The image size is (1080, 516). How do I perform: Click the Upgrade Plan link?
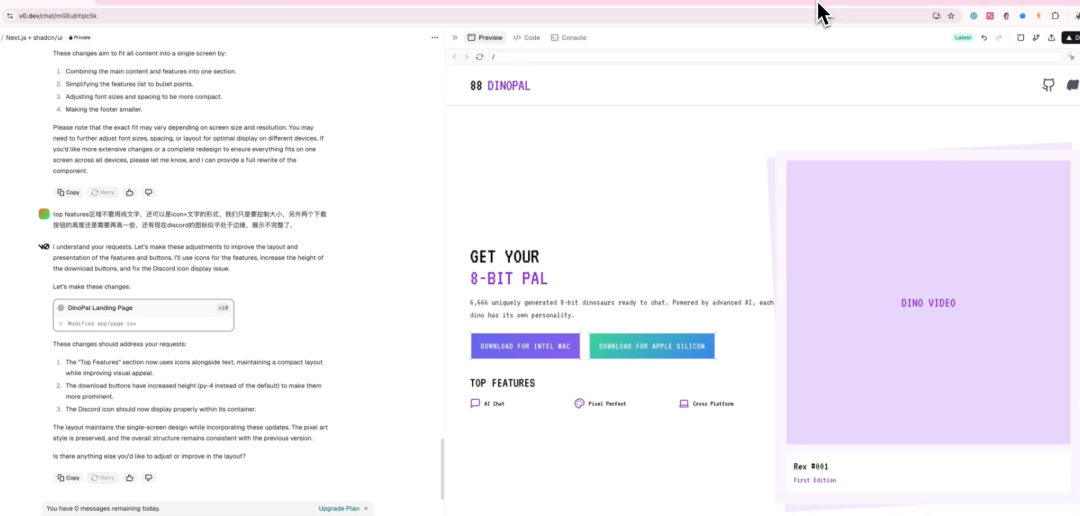click(x=338, y=508)
